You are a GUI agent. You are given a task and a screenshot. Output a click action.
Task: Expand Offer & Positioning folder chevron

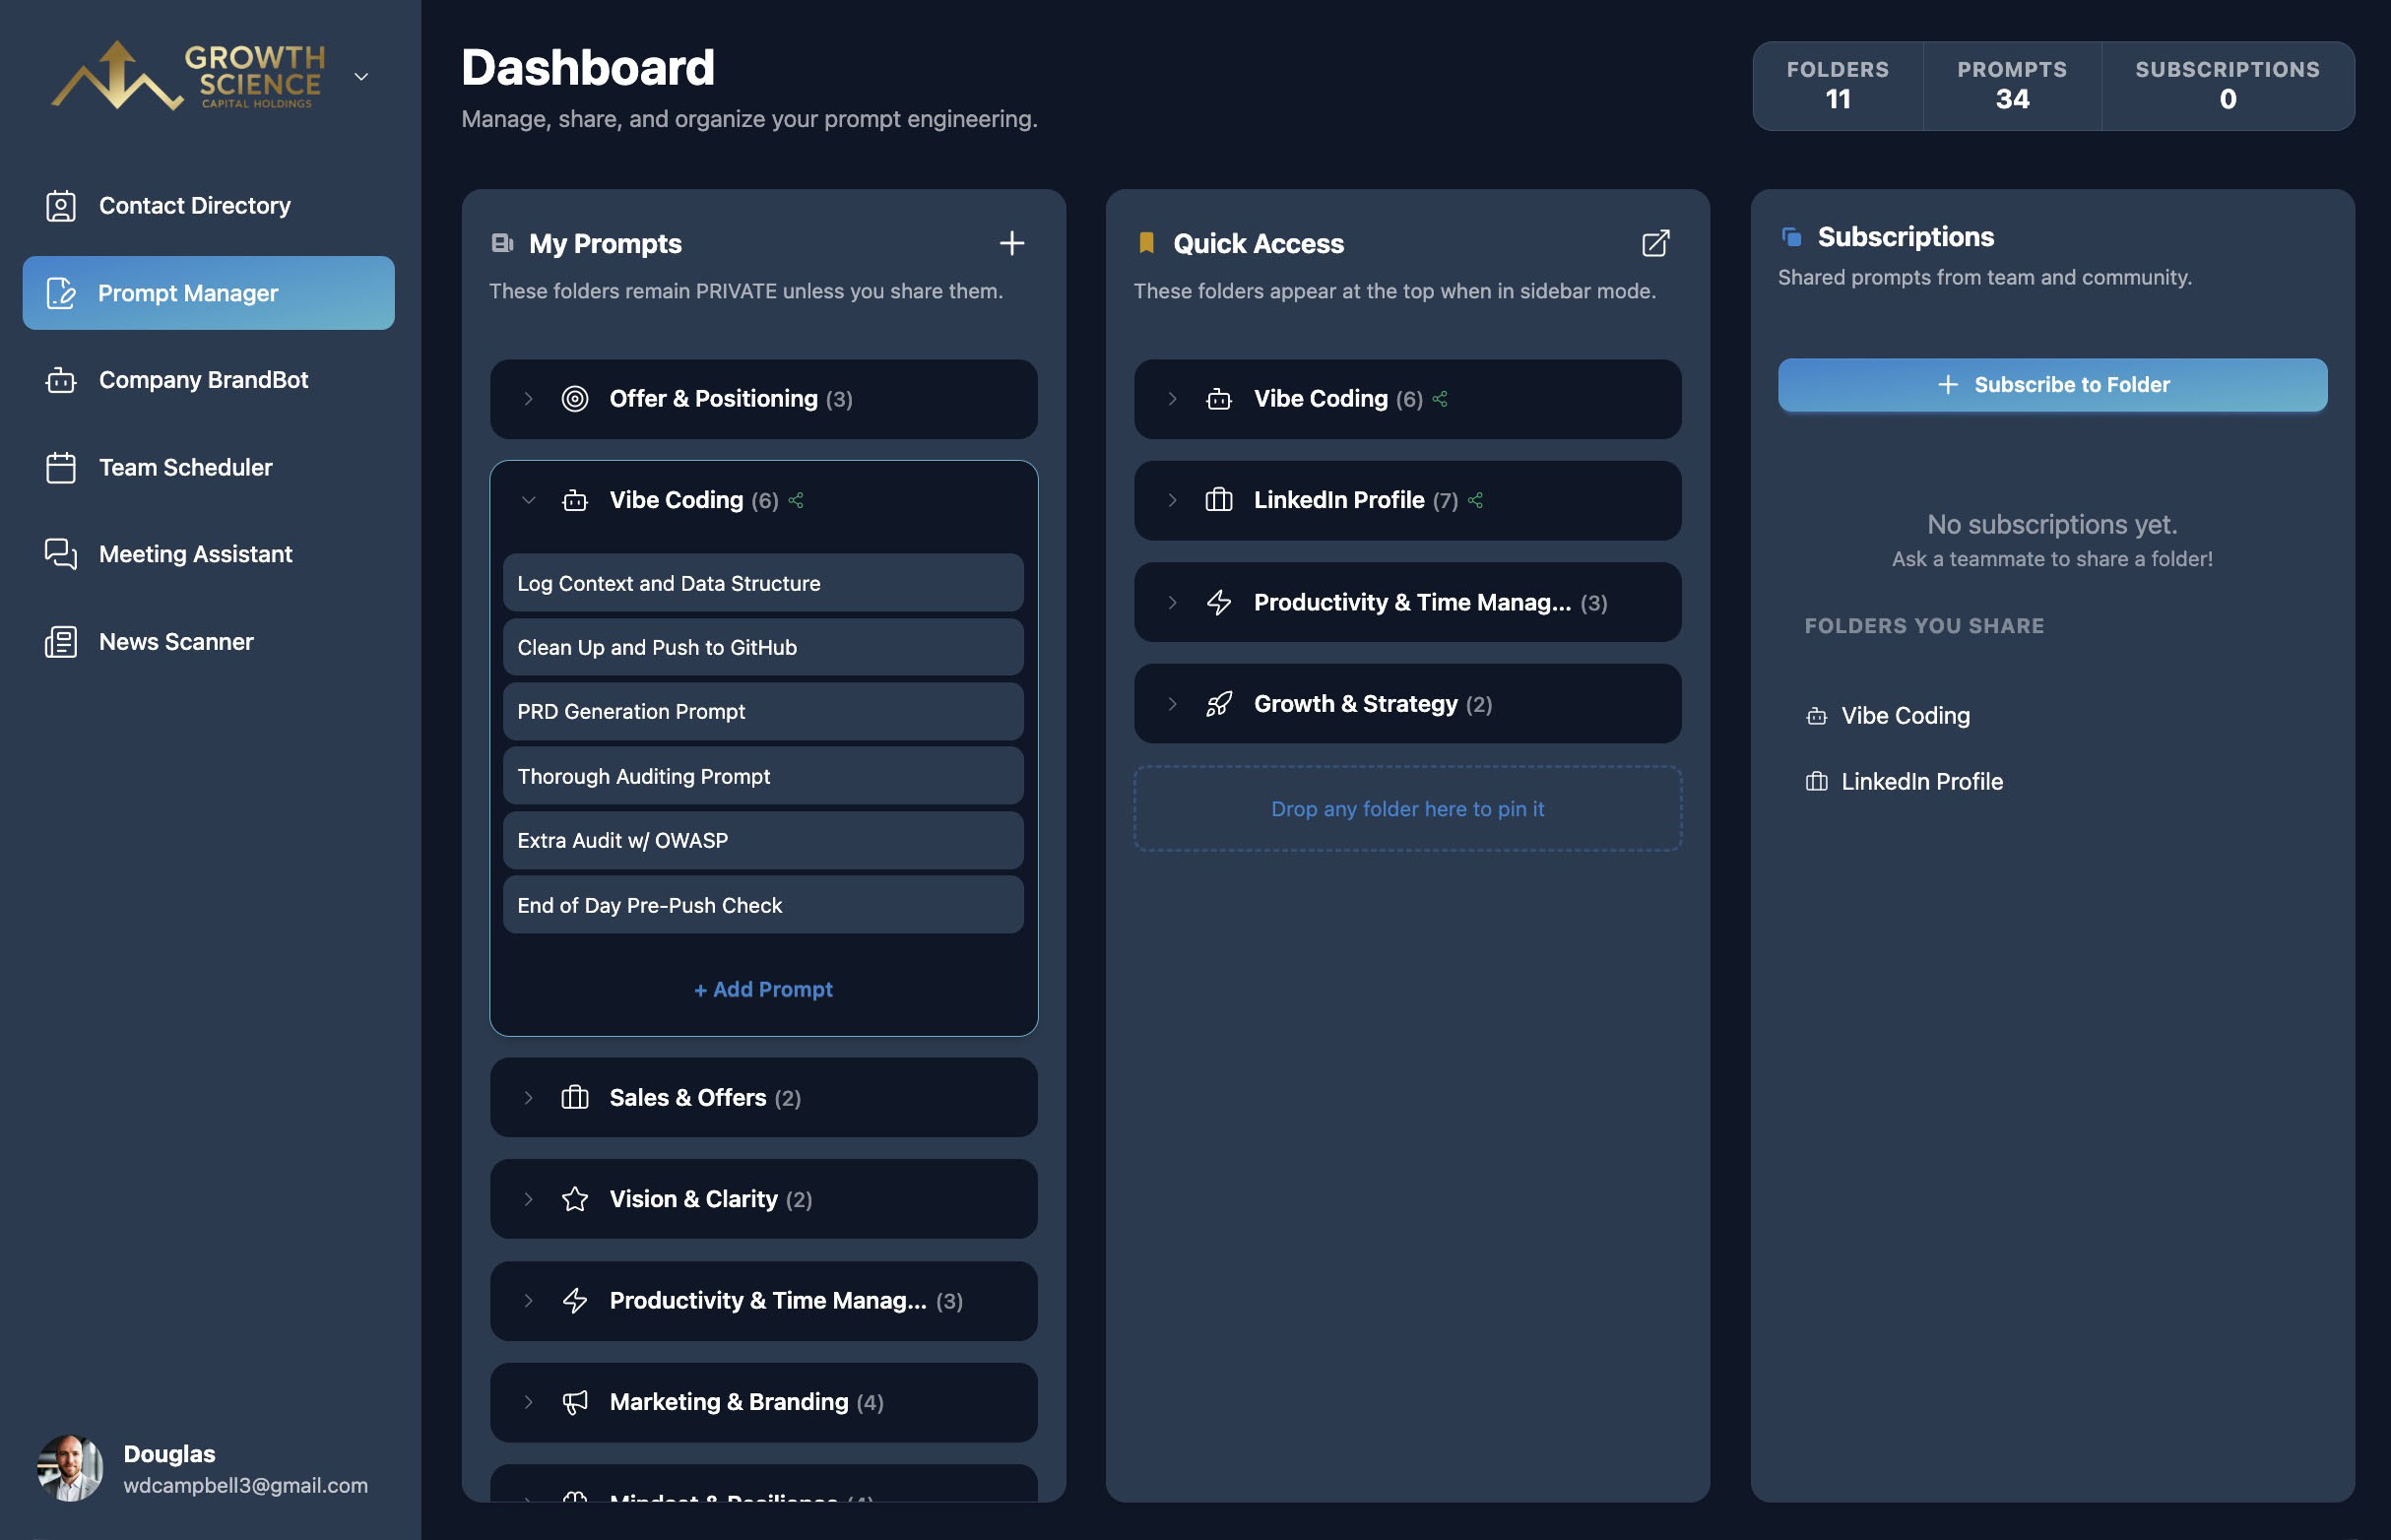pos(528,399)
